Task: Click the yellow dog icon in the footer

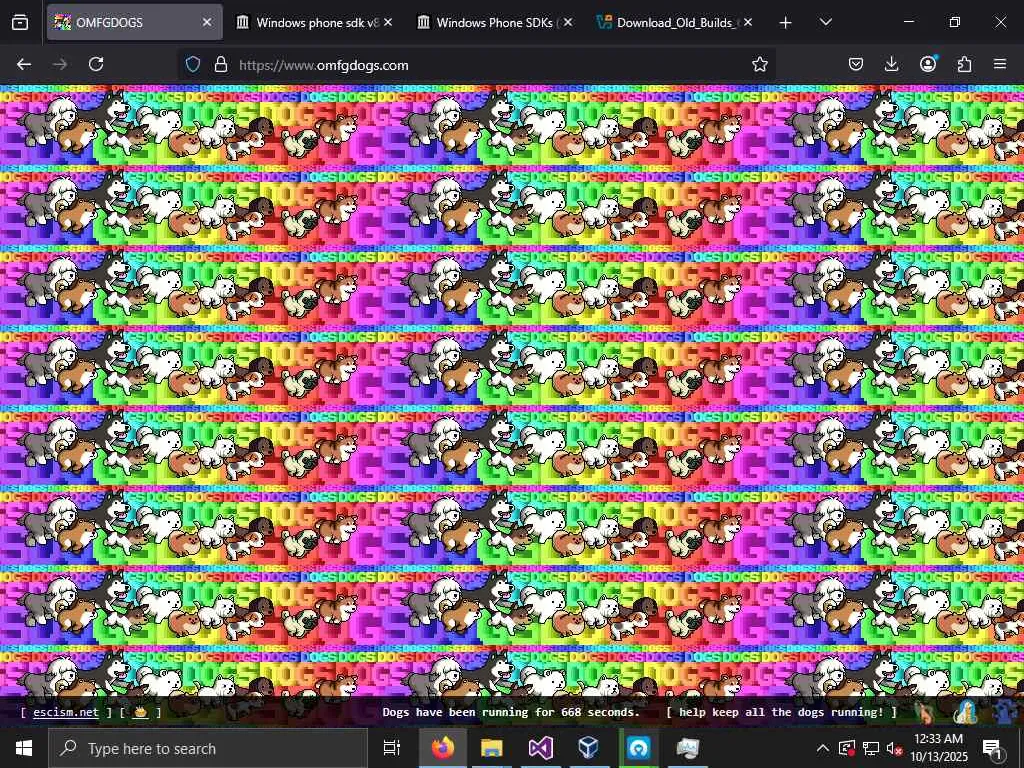Action: [x=966, y=712]
